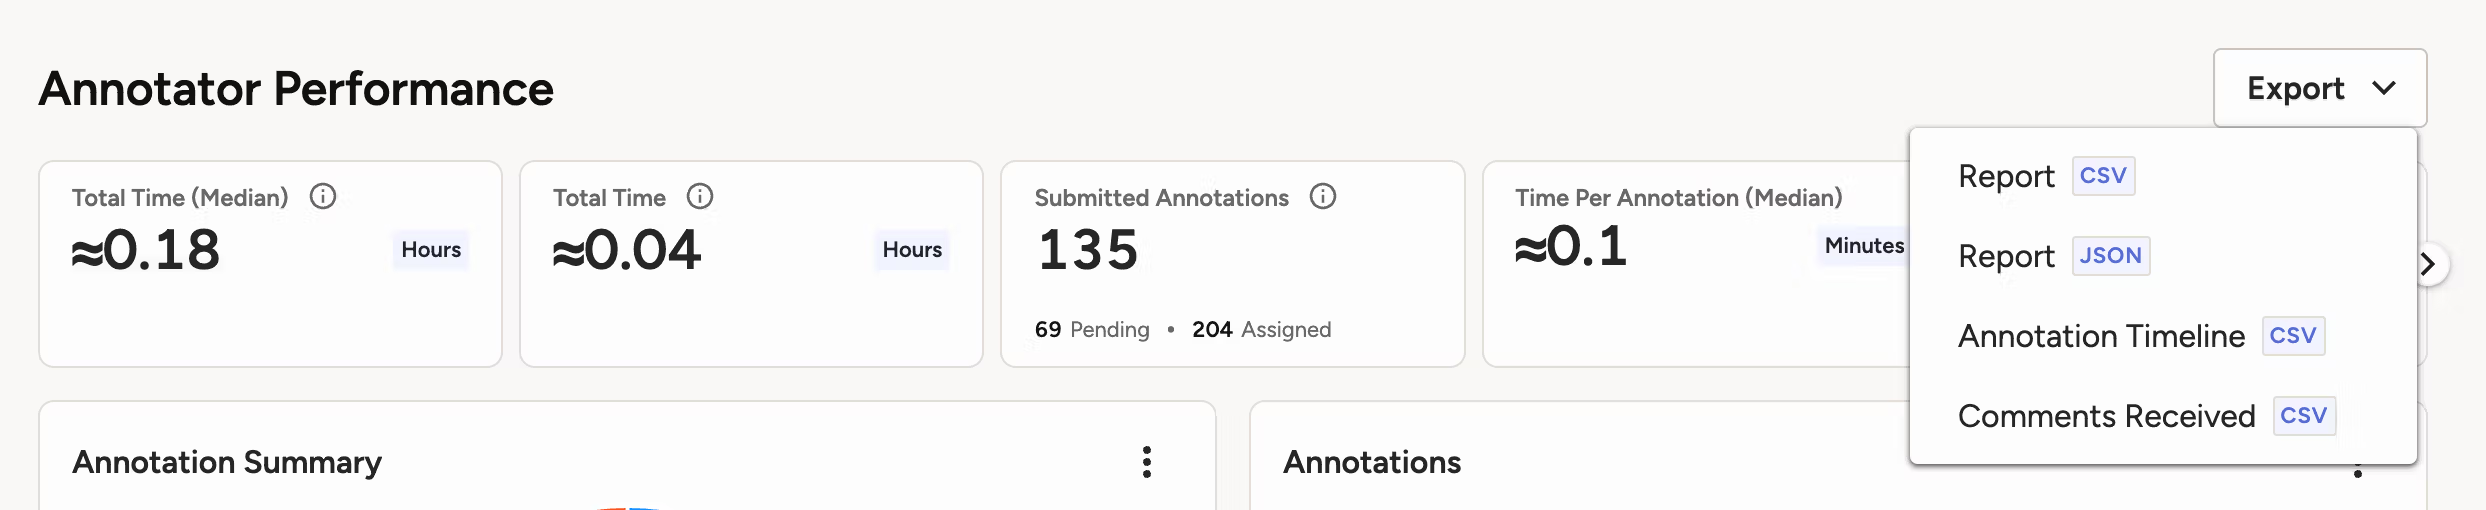The height and width of the screenshot is (510, 2486).
Task: Click the info icon next to Total Time
Action: [x=700, y=196]
